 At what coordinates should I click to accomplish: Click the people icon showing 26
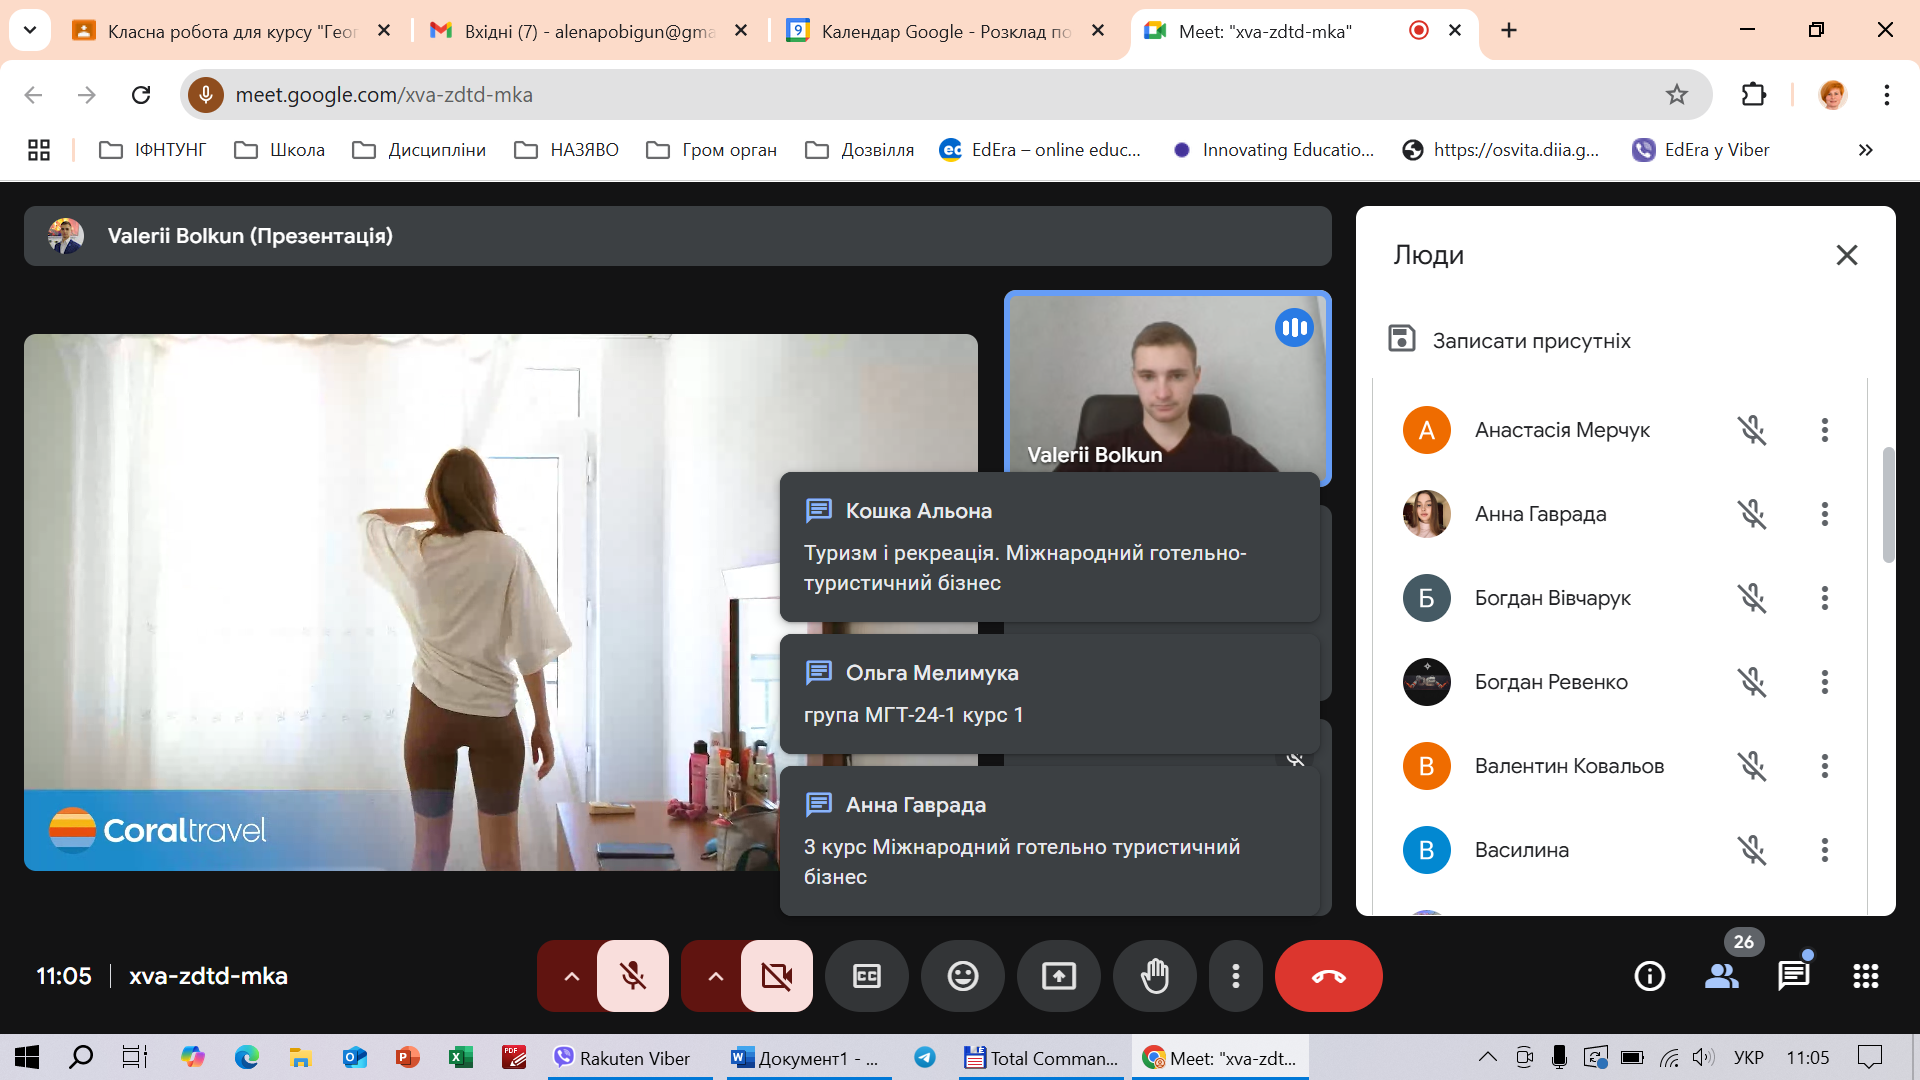click(1721, 976)
